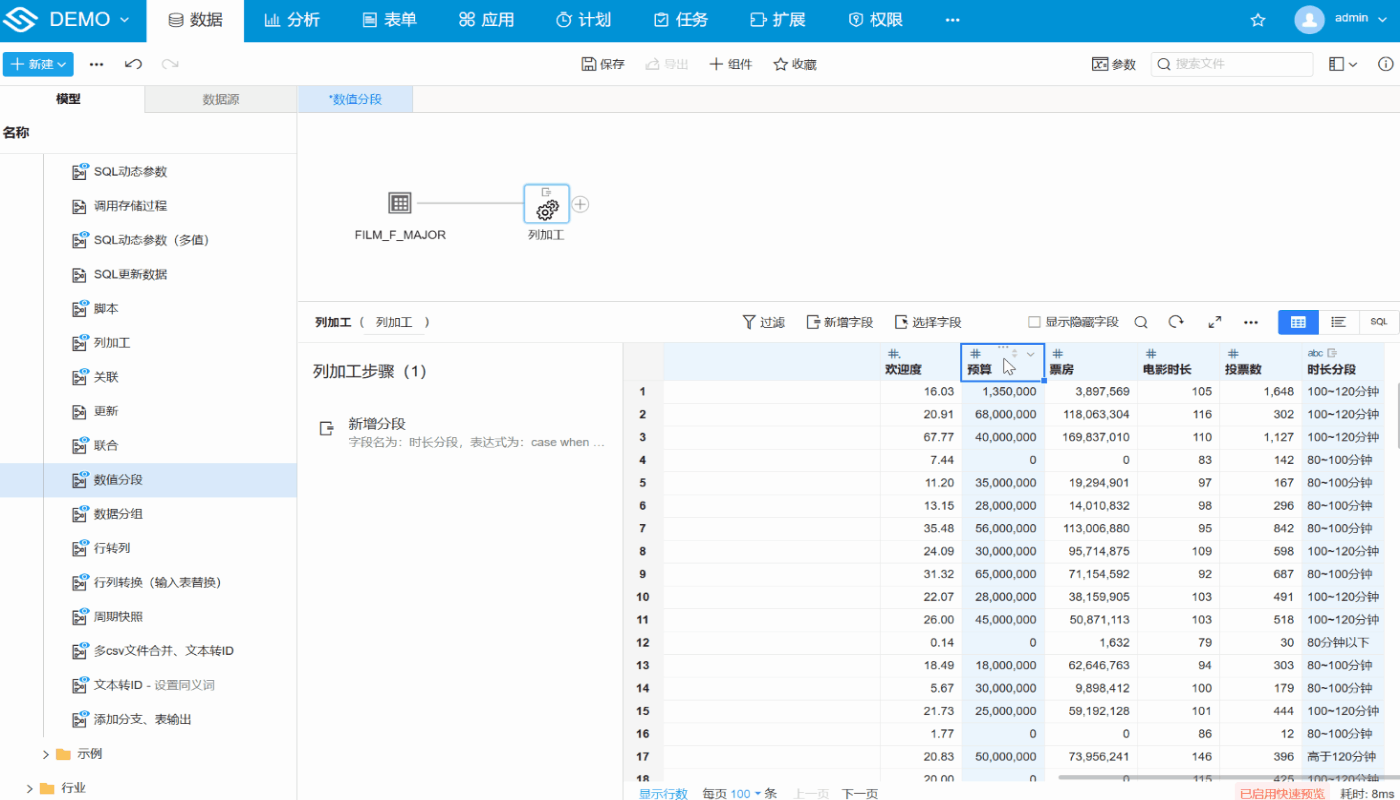Click the refresh icon in data toolbar
This screenshot has height=800, width=1400.
(1176, 322)
